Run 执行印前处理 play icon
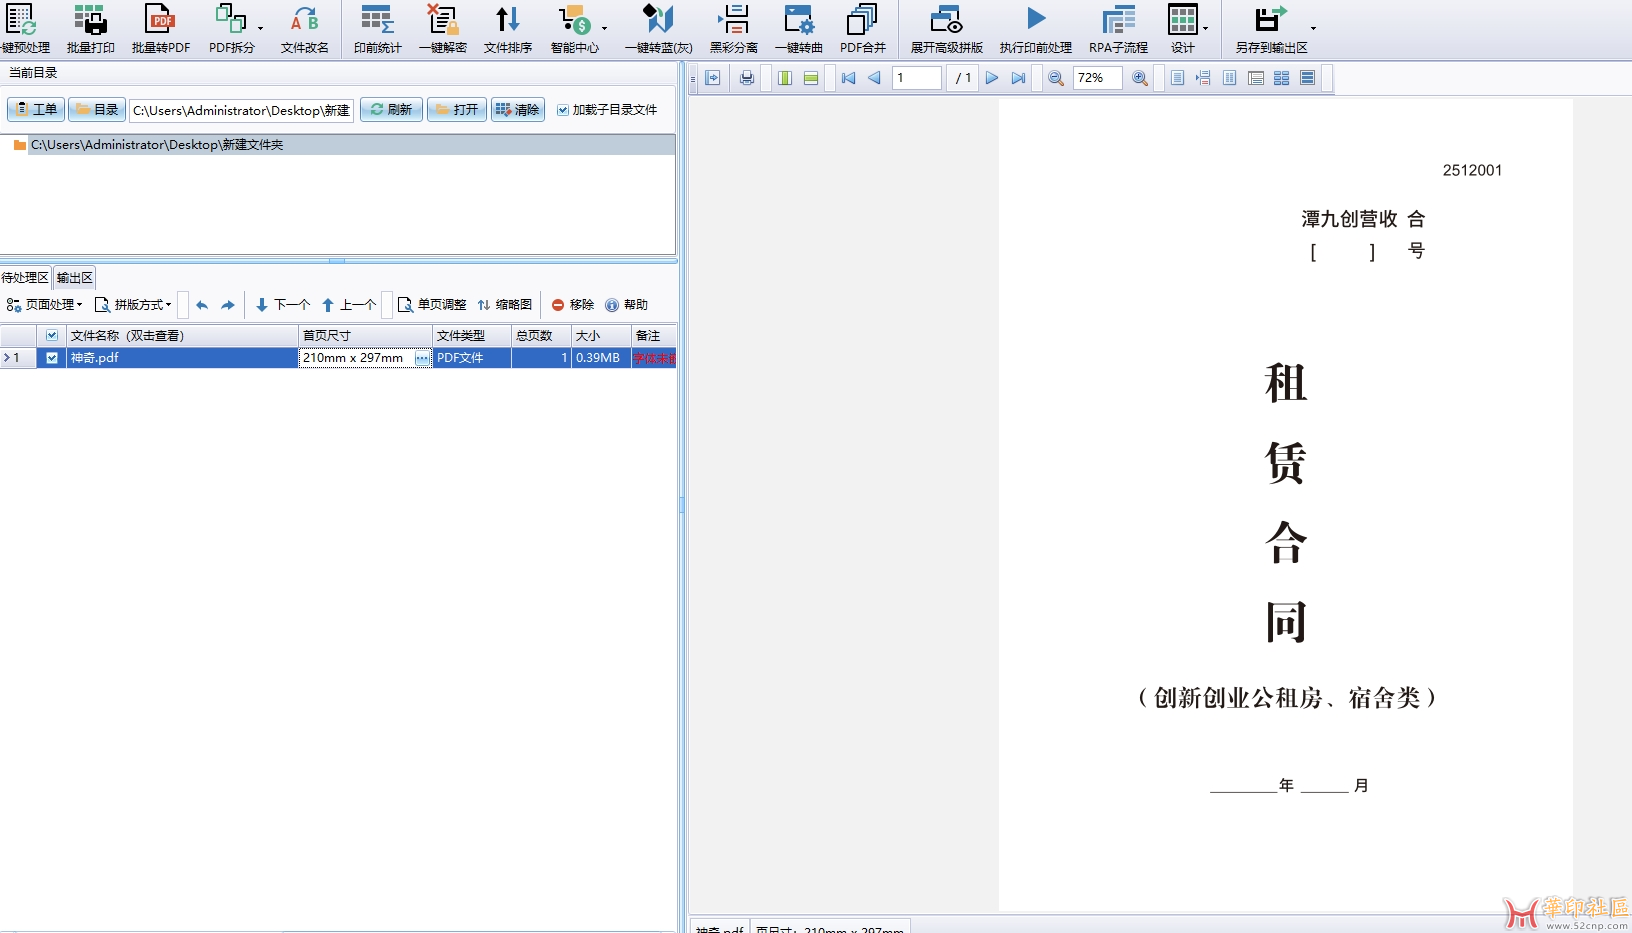1632x933 pixels. pyautogui.click(x=1035, y=20)
